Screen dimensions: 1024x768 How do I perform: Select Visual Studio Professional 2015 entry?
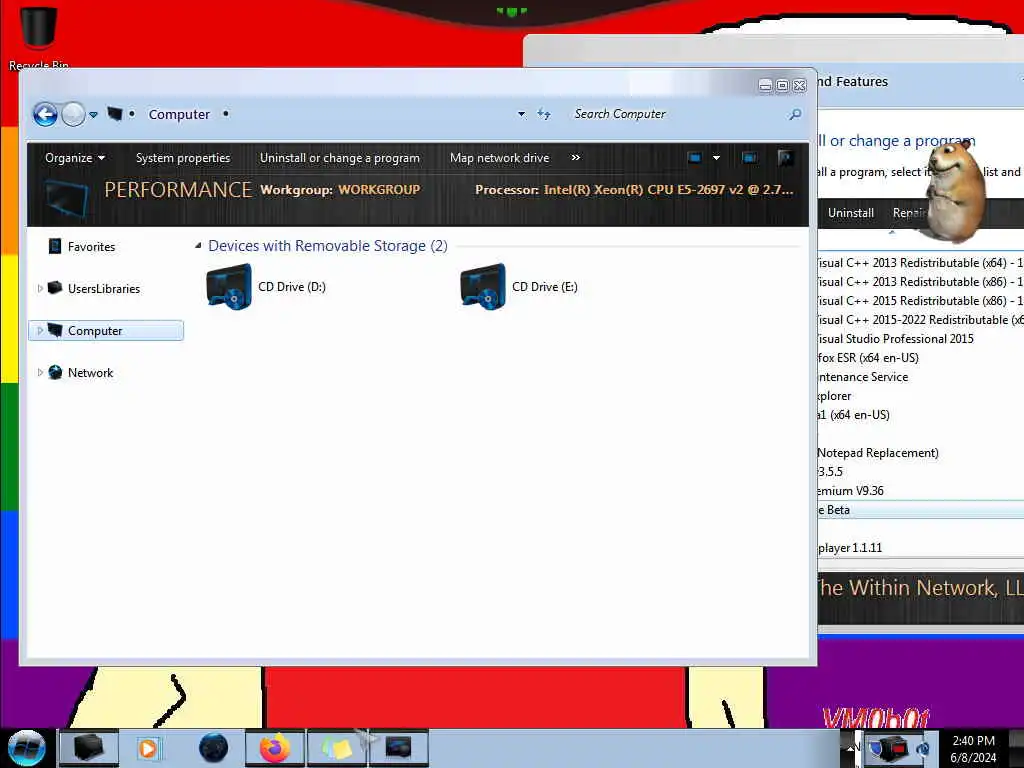point(921,338)
